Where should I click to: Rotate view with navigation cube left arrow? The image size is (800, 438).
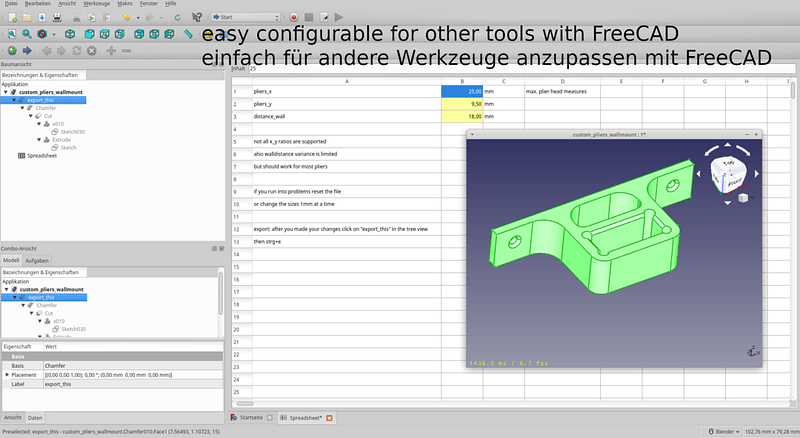click(698, 174)
